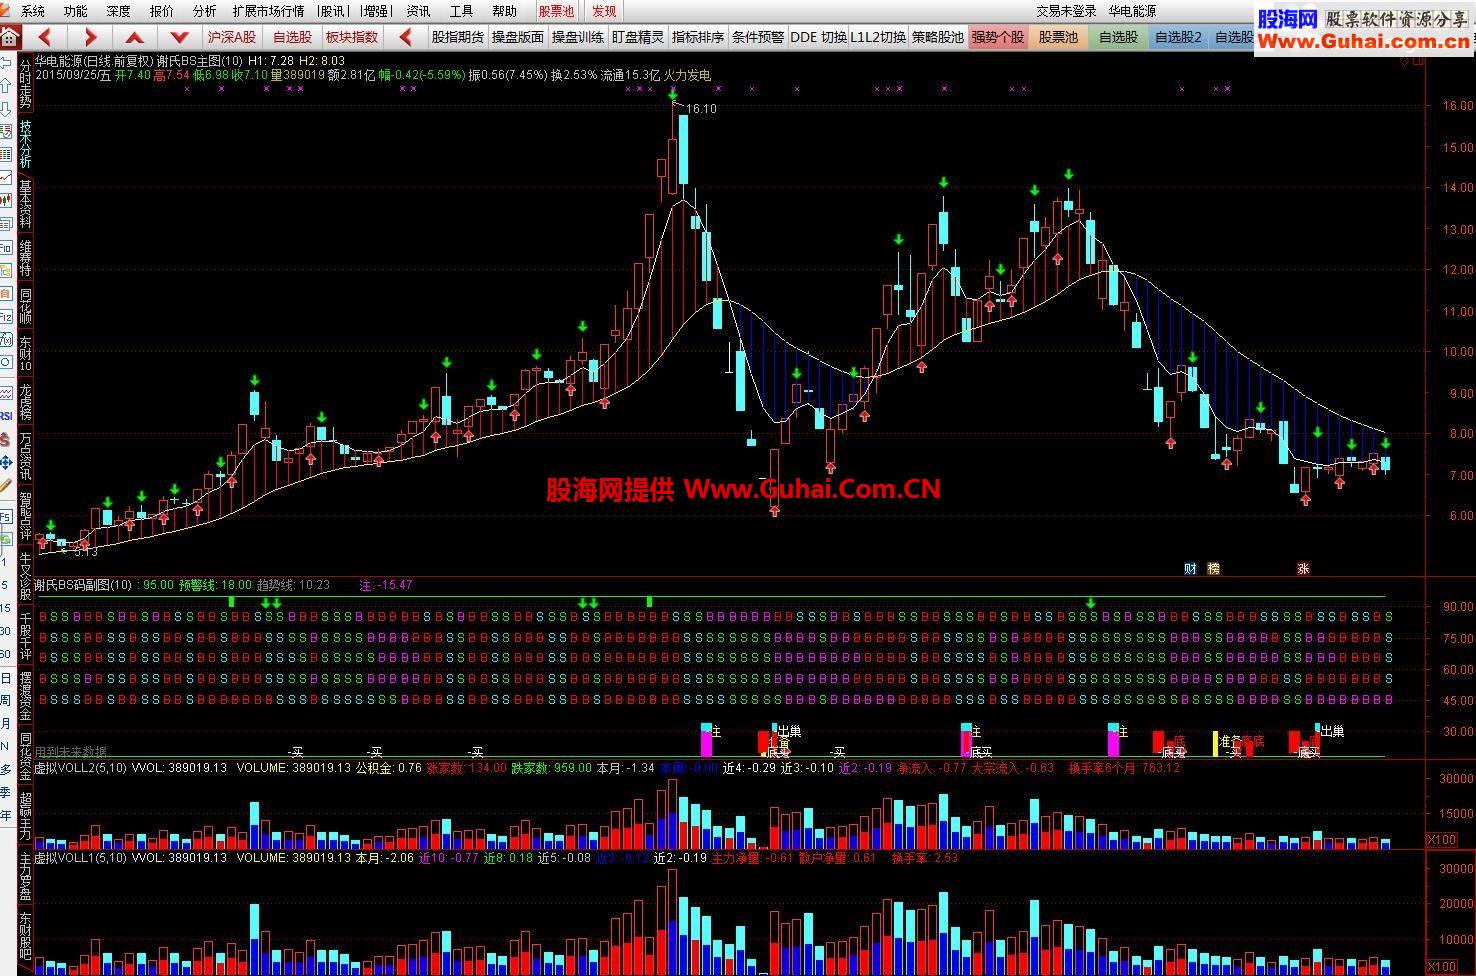Open 策略股池 pool
Image resolution: width=1476 pixels, height=976 pixels.
pos(938,37)
